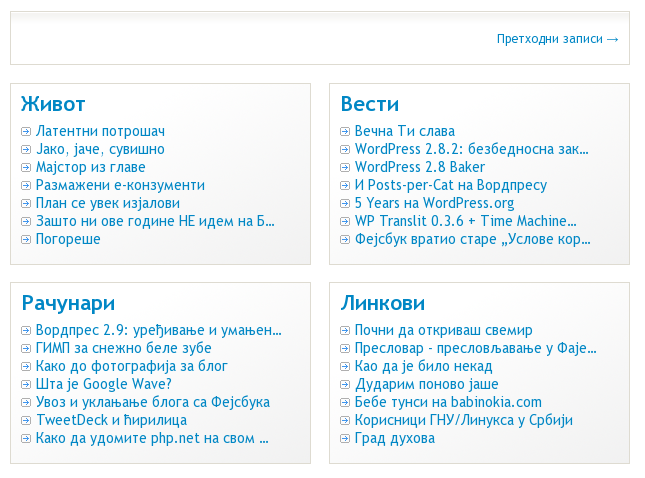Open post Вордпрес 2.9: уређивање

pyautogui.click(x=159, y=330)
